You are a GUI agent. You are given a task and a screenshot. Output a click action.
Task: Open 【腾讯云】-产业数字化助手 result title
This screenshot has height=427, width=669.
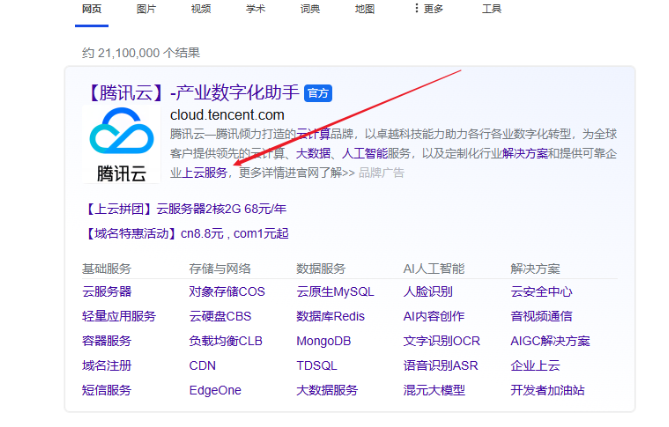pyautogui.click(x=192, y=93)
